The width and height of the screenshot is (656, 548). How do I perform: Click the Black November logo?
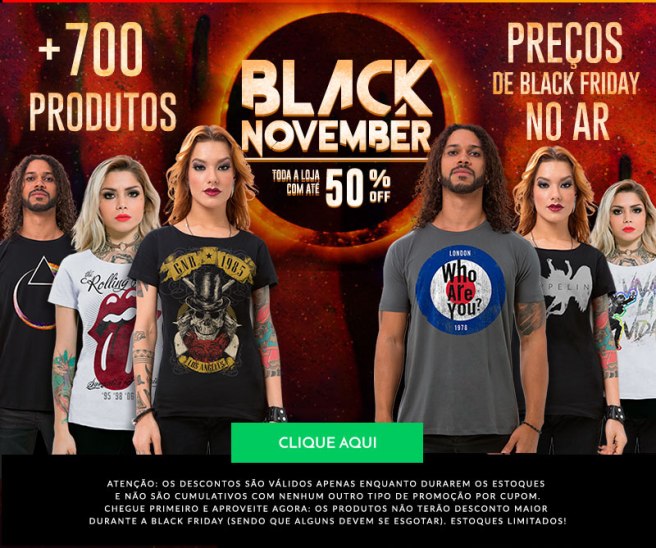pyautogui.click(x=338, y=108)
